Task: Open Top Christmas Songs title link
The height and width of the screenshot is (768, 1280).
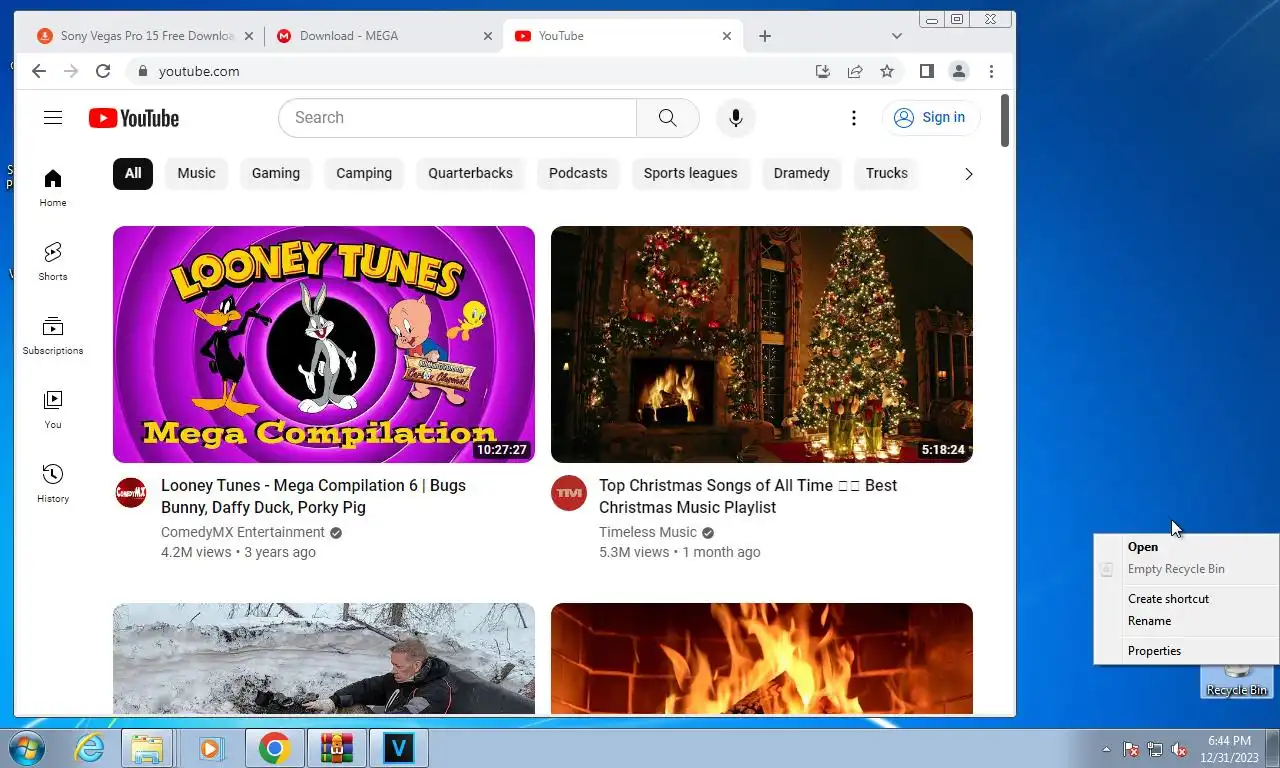Action: click(748, 496)
